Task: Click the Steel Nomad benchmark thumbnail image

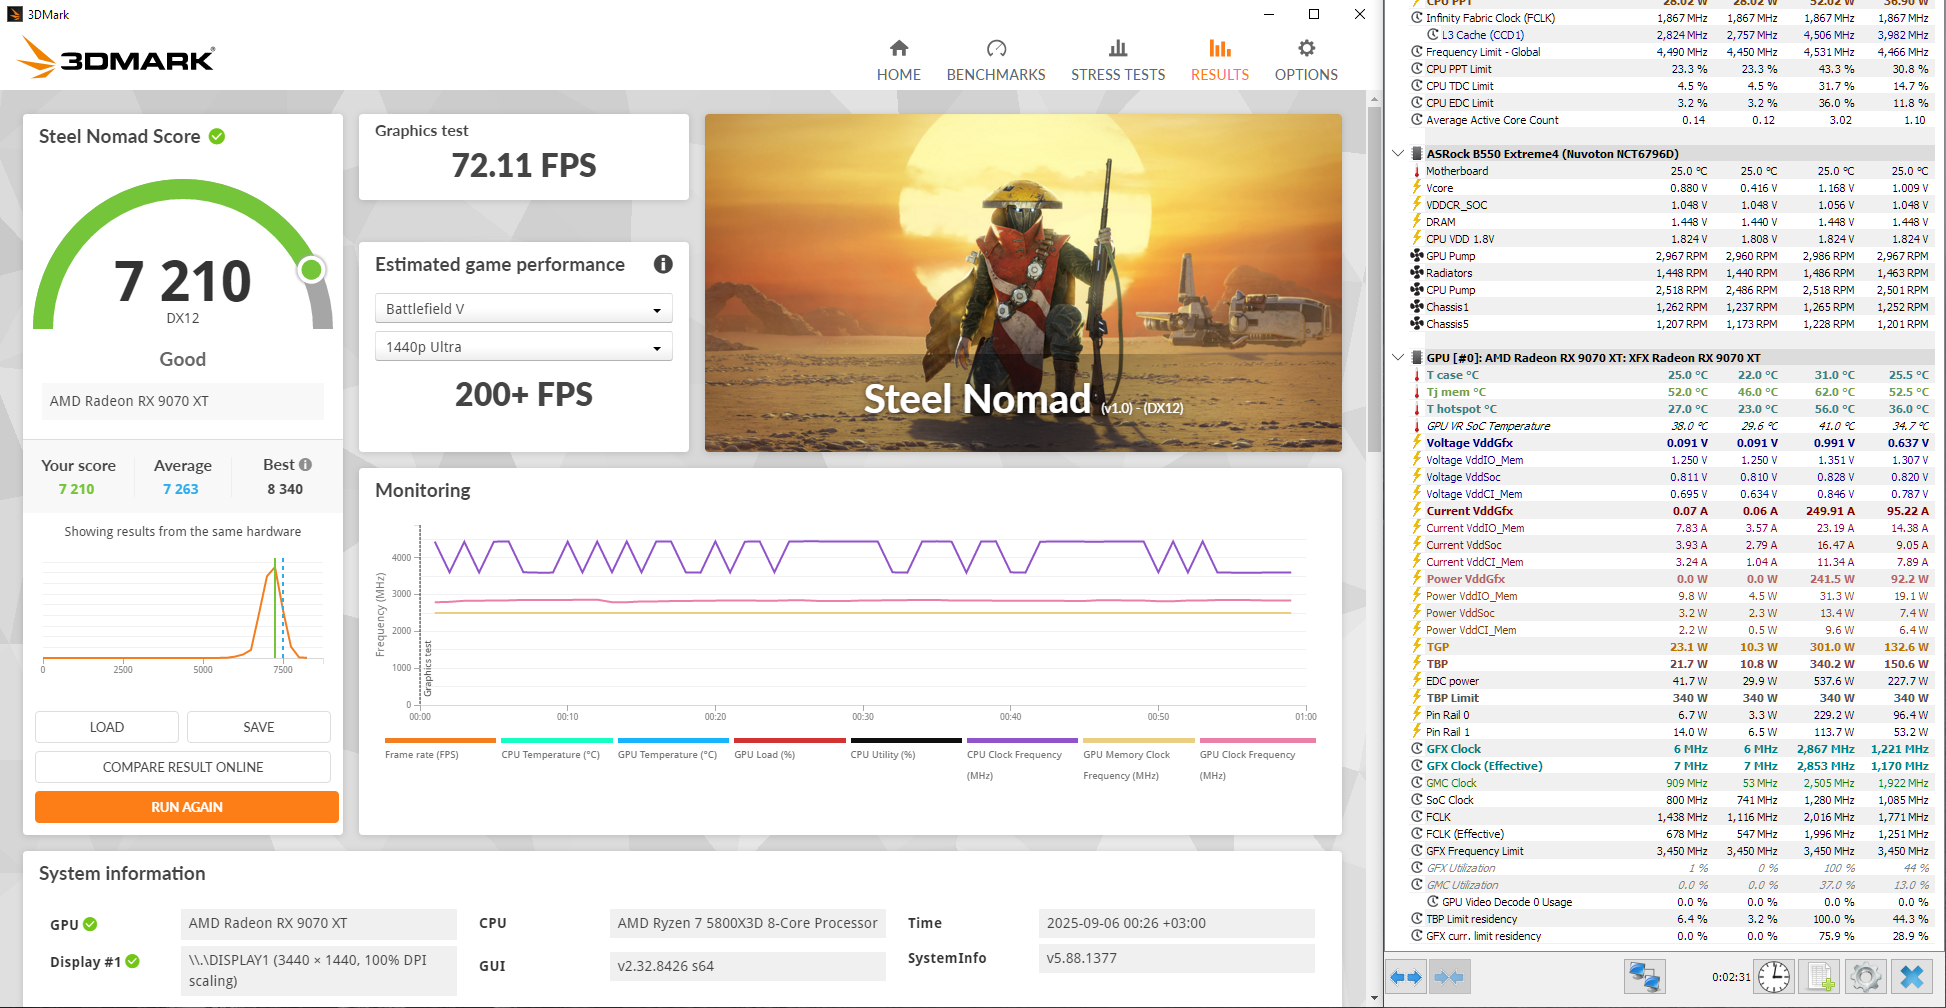Action: click(1023, 283)
